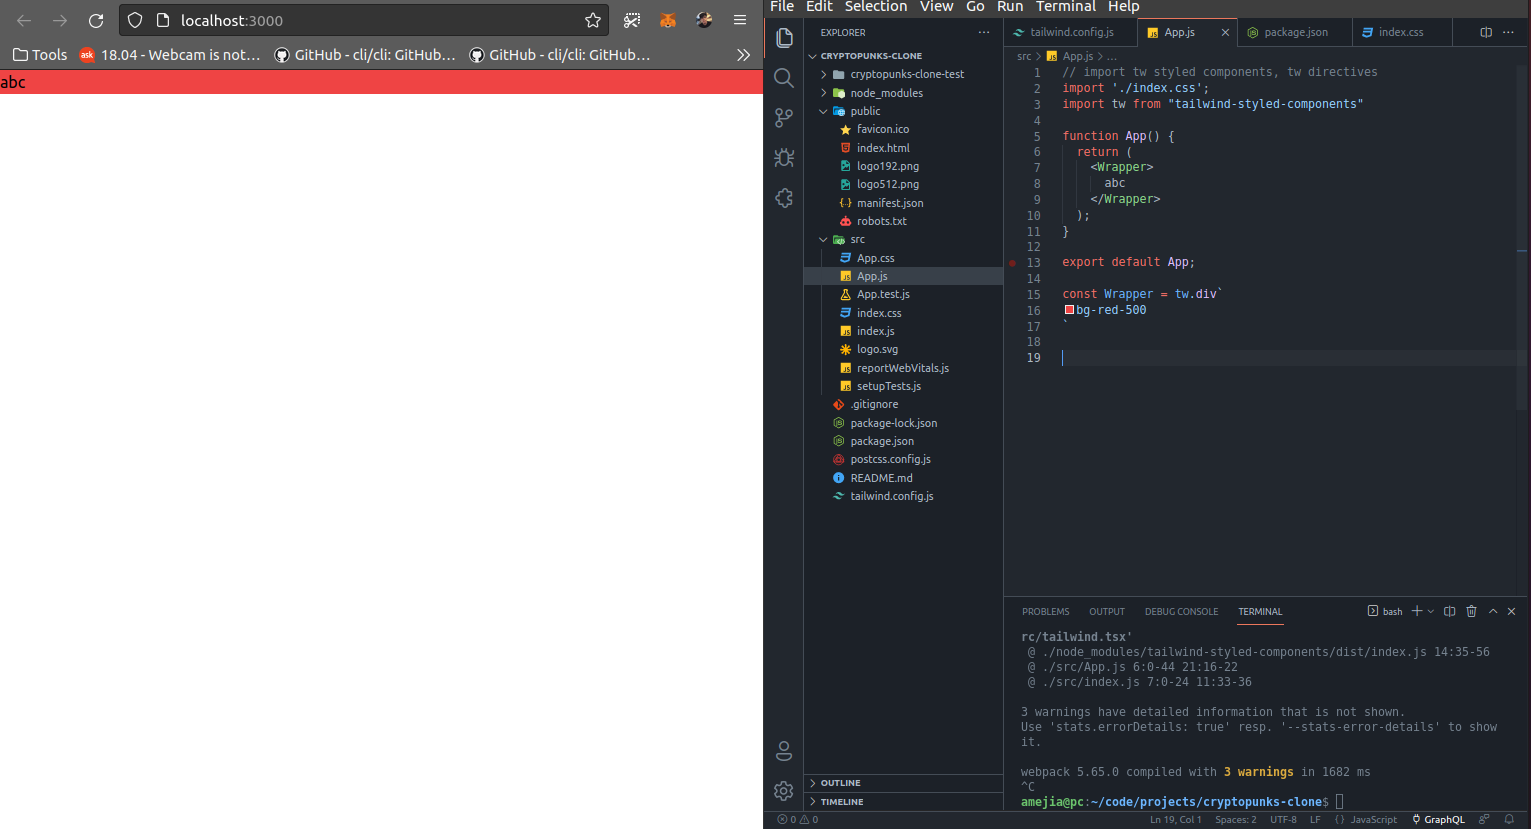Maximize the panel with the chevron toggle

pos(1492,611)
